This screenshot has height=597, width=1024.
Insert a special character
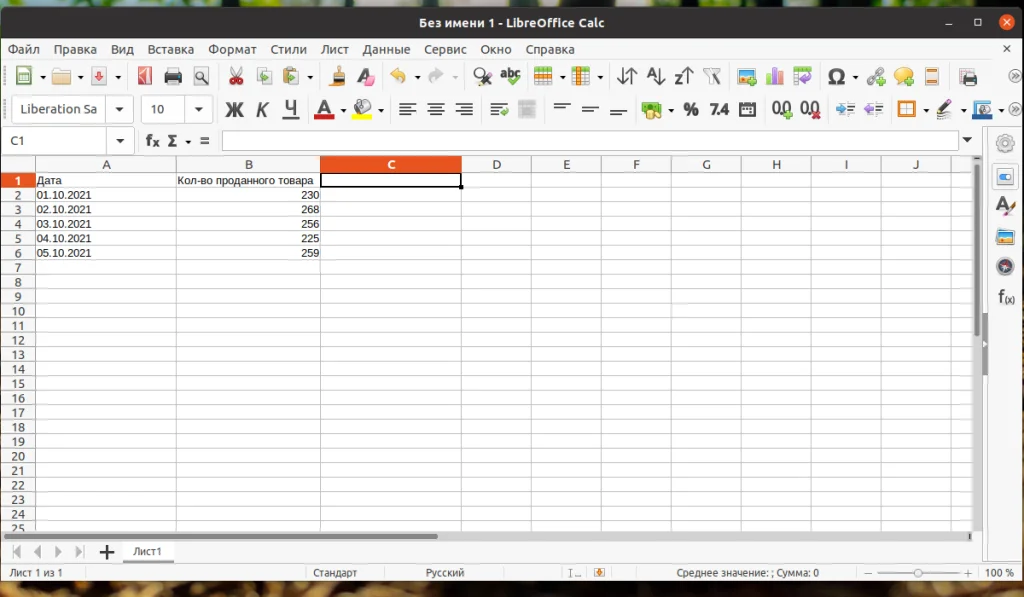[836, 76]
